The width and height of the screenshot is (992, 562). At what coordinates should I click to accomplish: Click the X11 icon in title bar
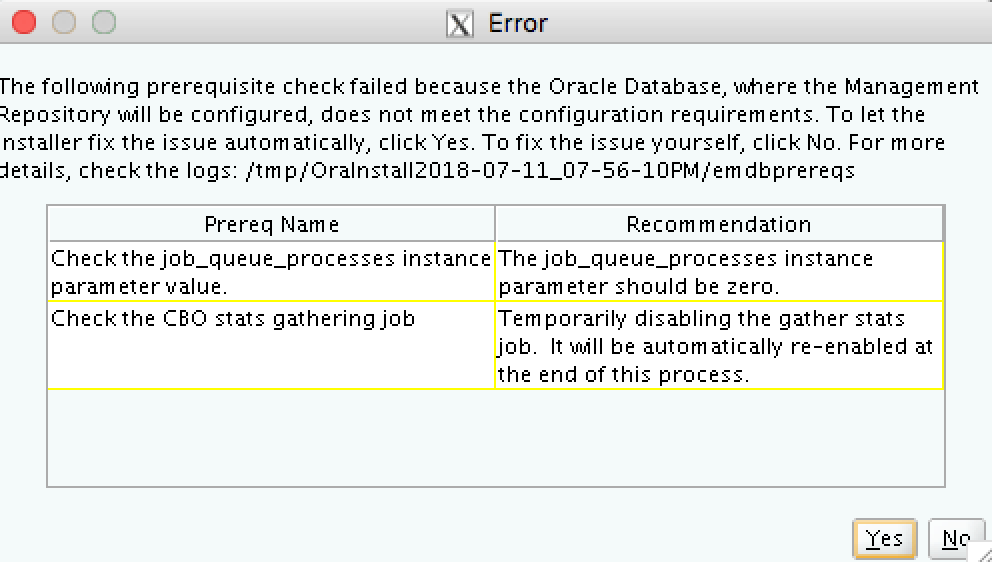[459, 24]
